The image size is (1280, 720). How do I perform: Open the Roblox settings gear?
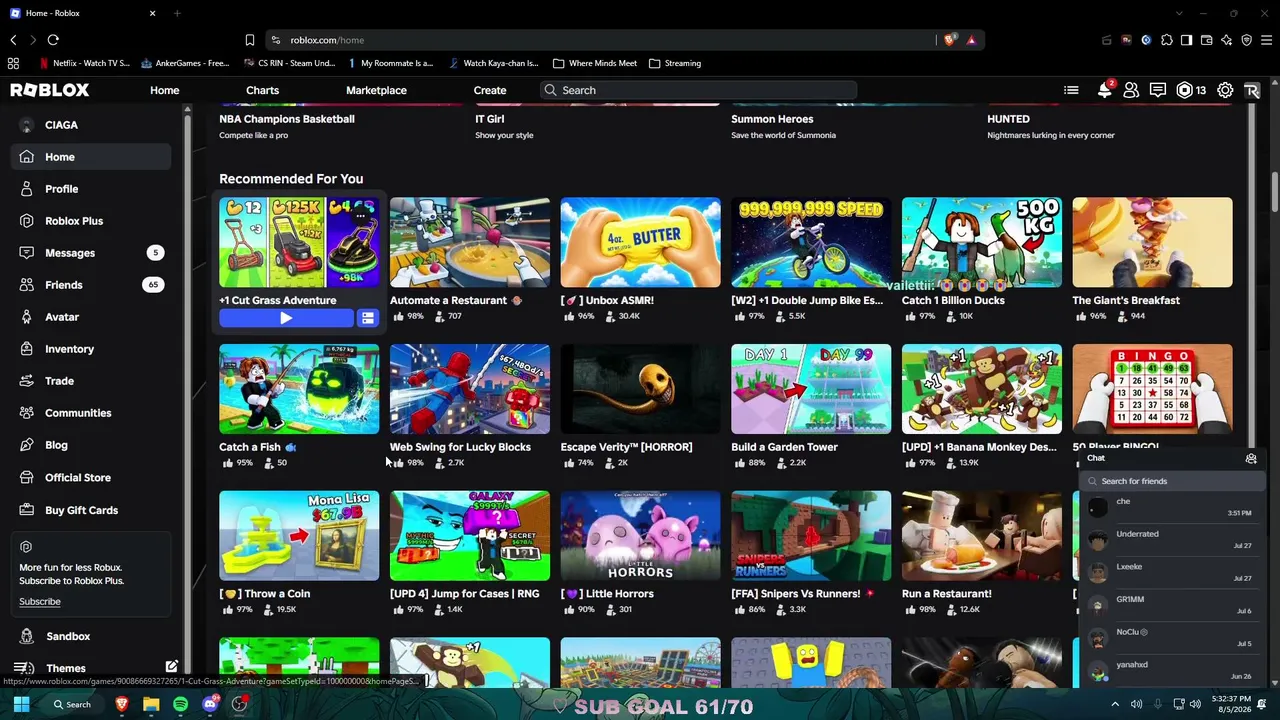coord(1225,90)
